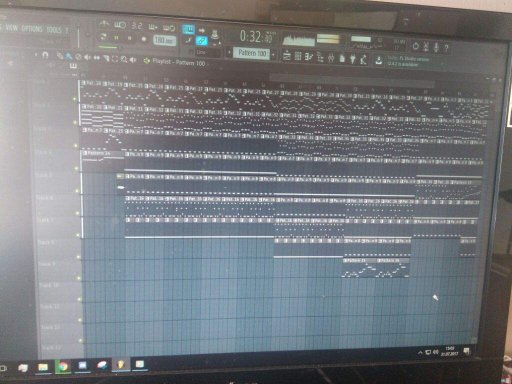Image resolution: width=512 pixels, height=384 pixels.
Task: Select the playlist zoom tool
Action: (124, 59)
